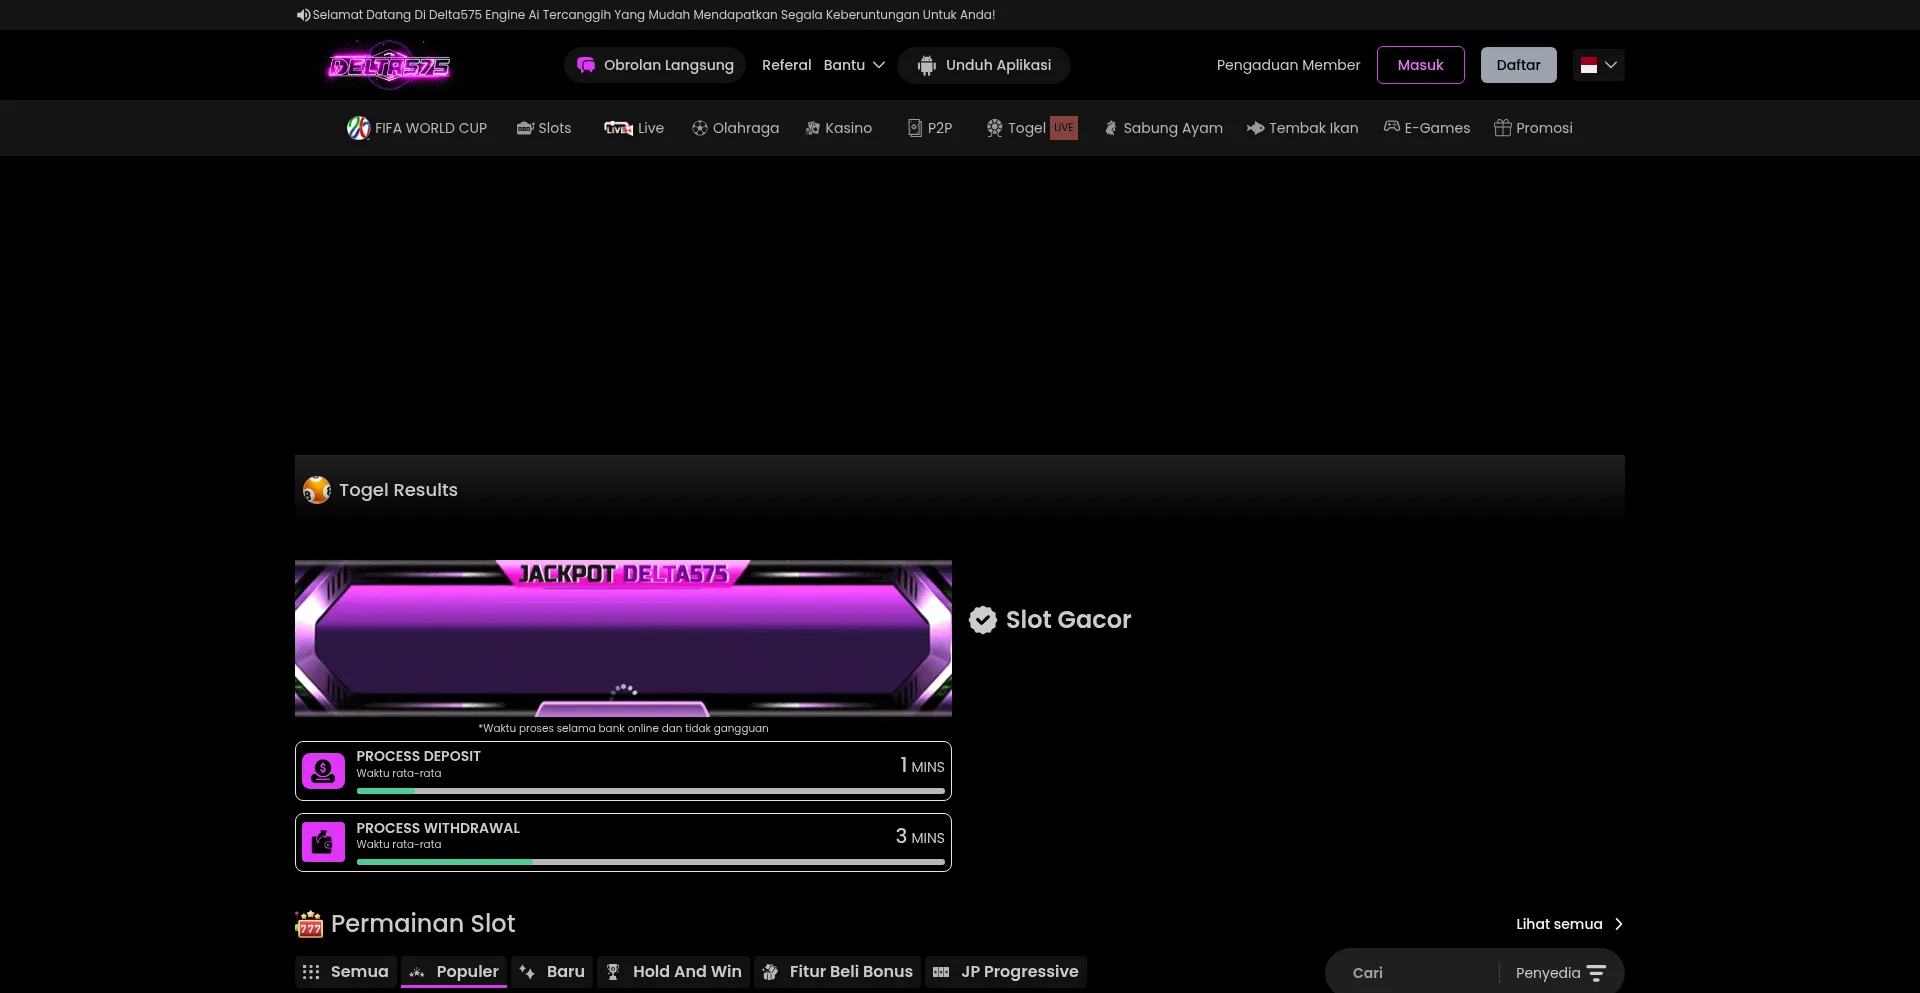Viewport: 1920px width, 993px height.
Task: Click the Slots machine icon
Action: click(525, 128)
